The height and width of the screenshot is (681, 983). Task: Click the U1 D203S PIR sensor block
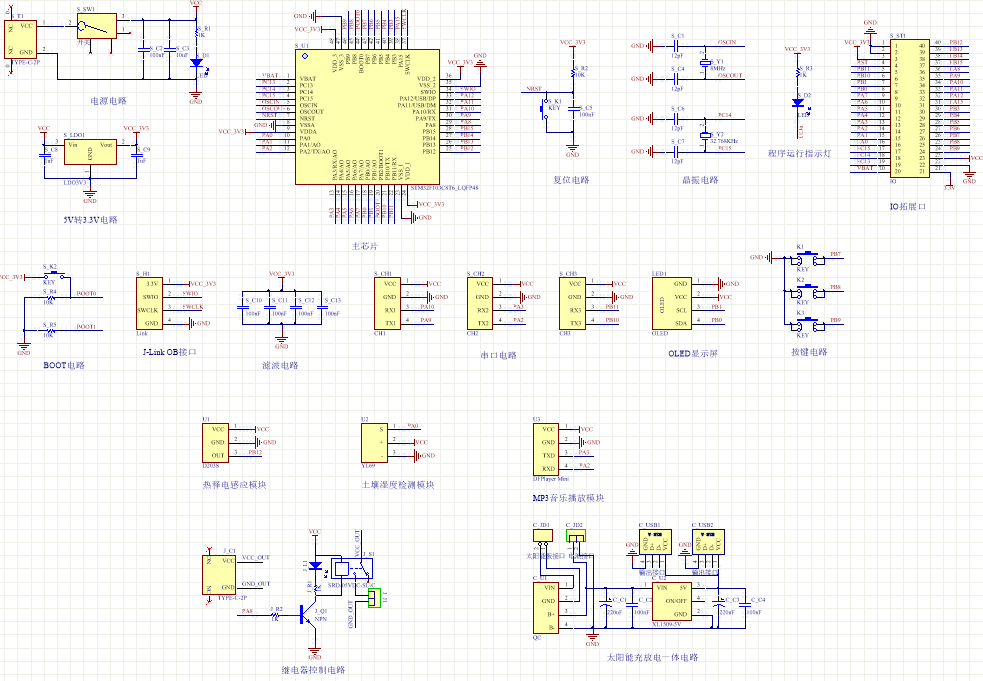(x=216, y=443)
